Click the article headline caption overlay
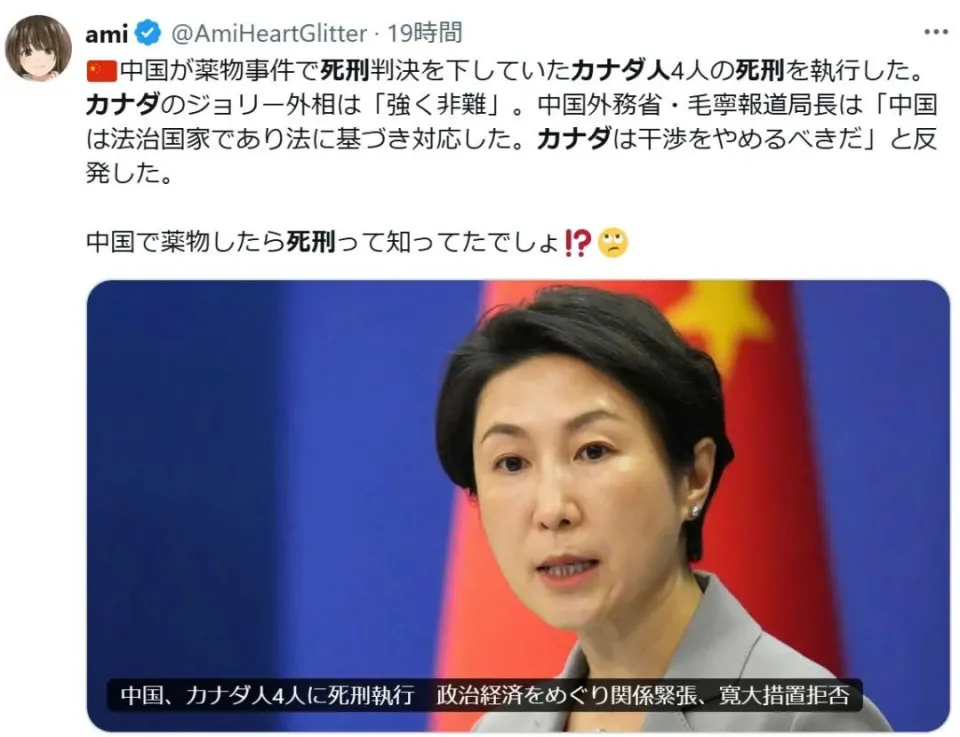This screenshot has height=737, width=960. 485,695
